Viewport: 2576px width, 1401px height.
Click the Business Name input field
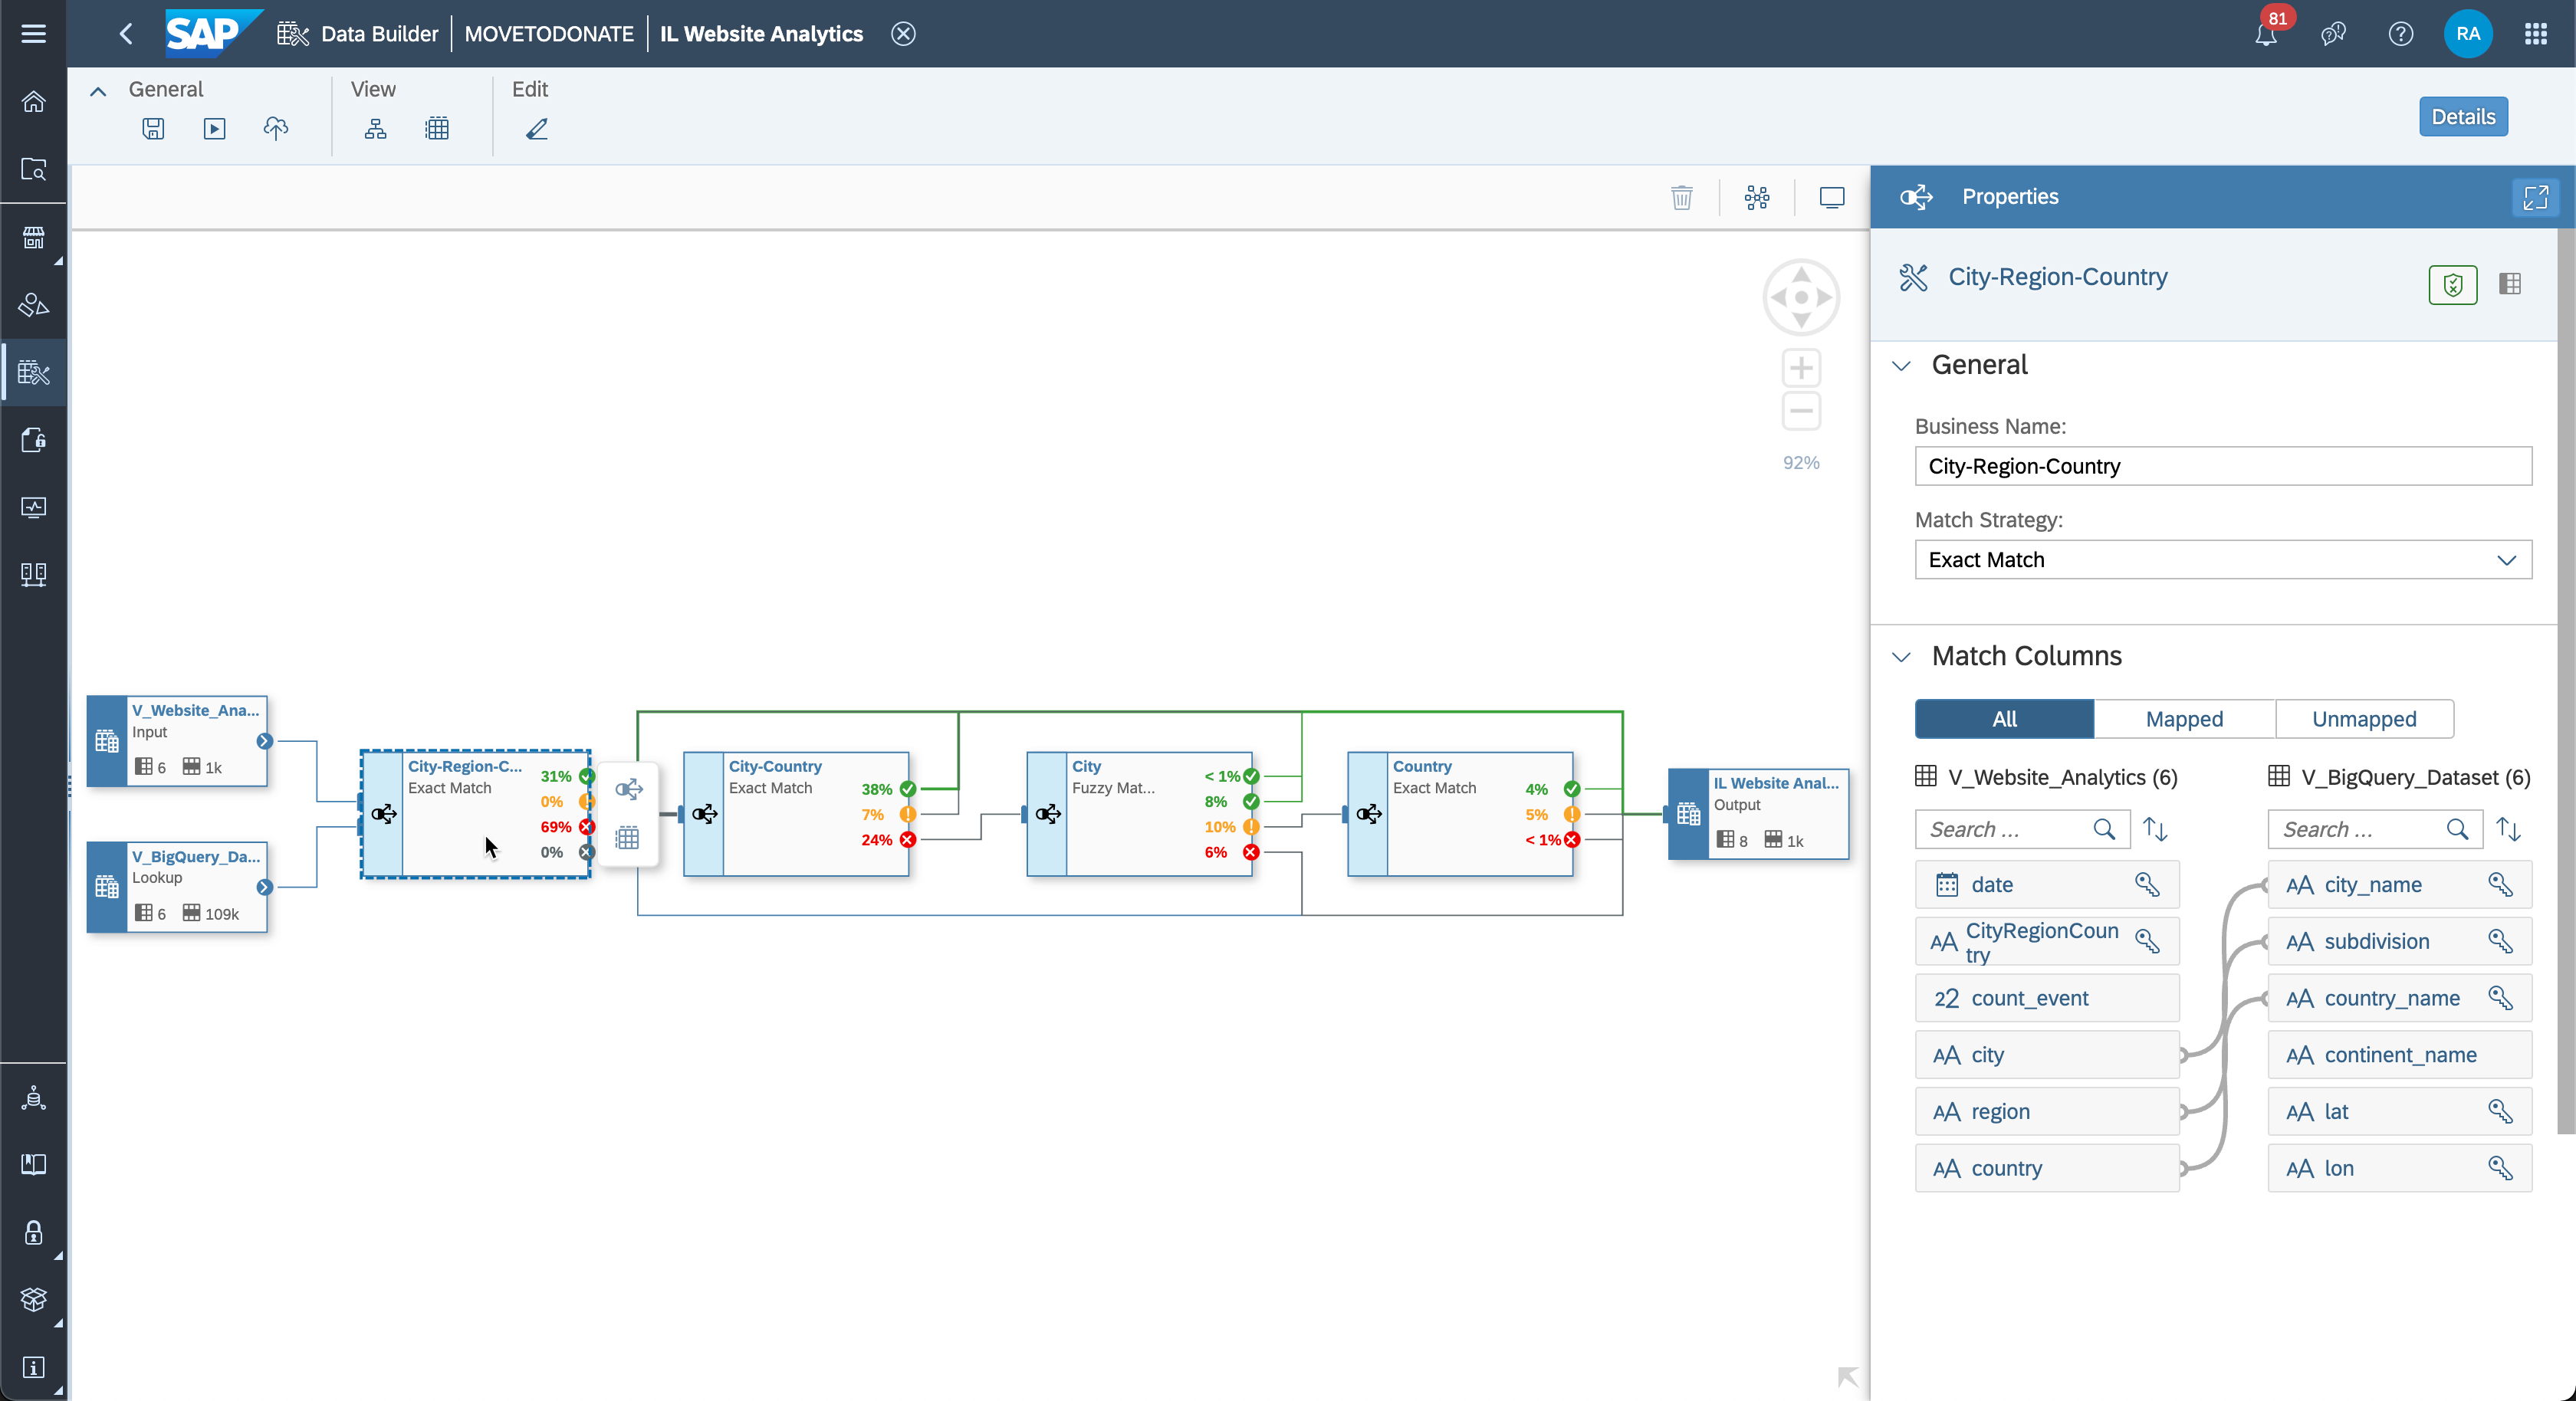(2222, 466)
